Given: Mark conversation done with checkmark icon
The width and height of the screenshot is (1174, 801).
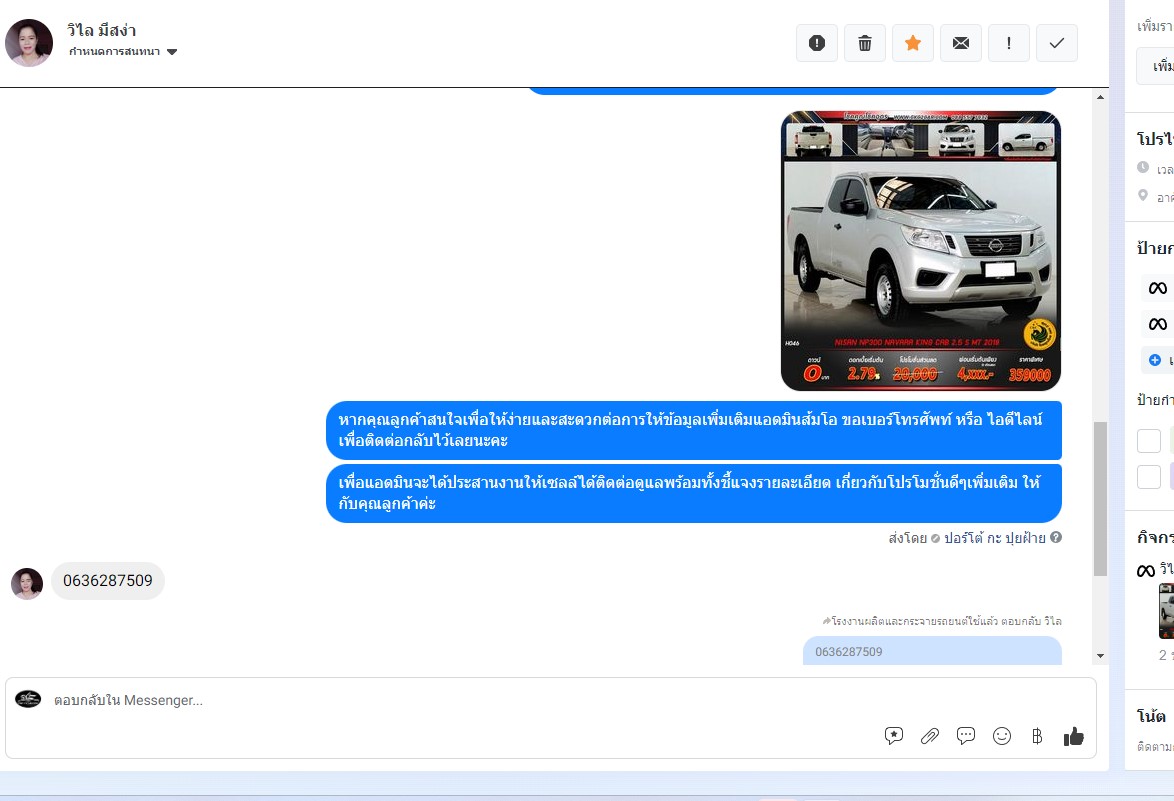Looking at the screenshot, I should tap(1057, 43).
